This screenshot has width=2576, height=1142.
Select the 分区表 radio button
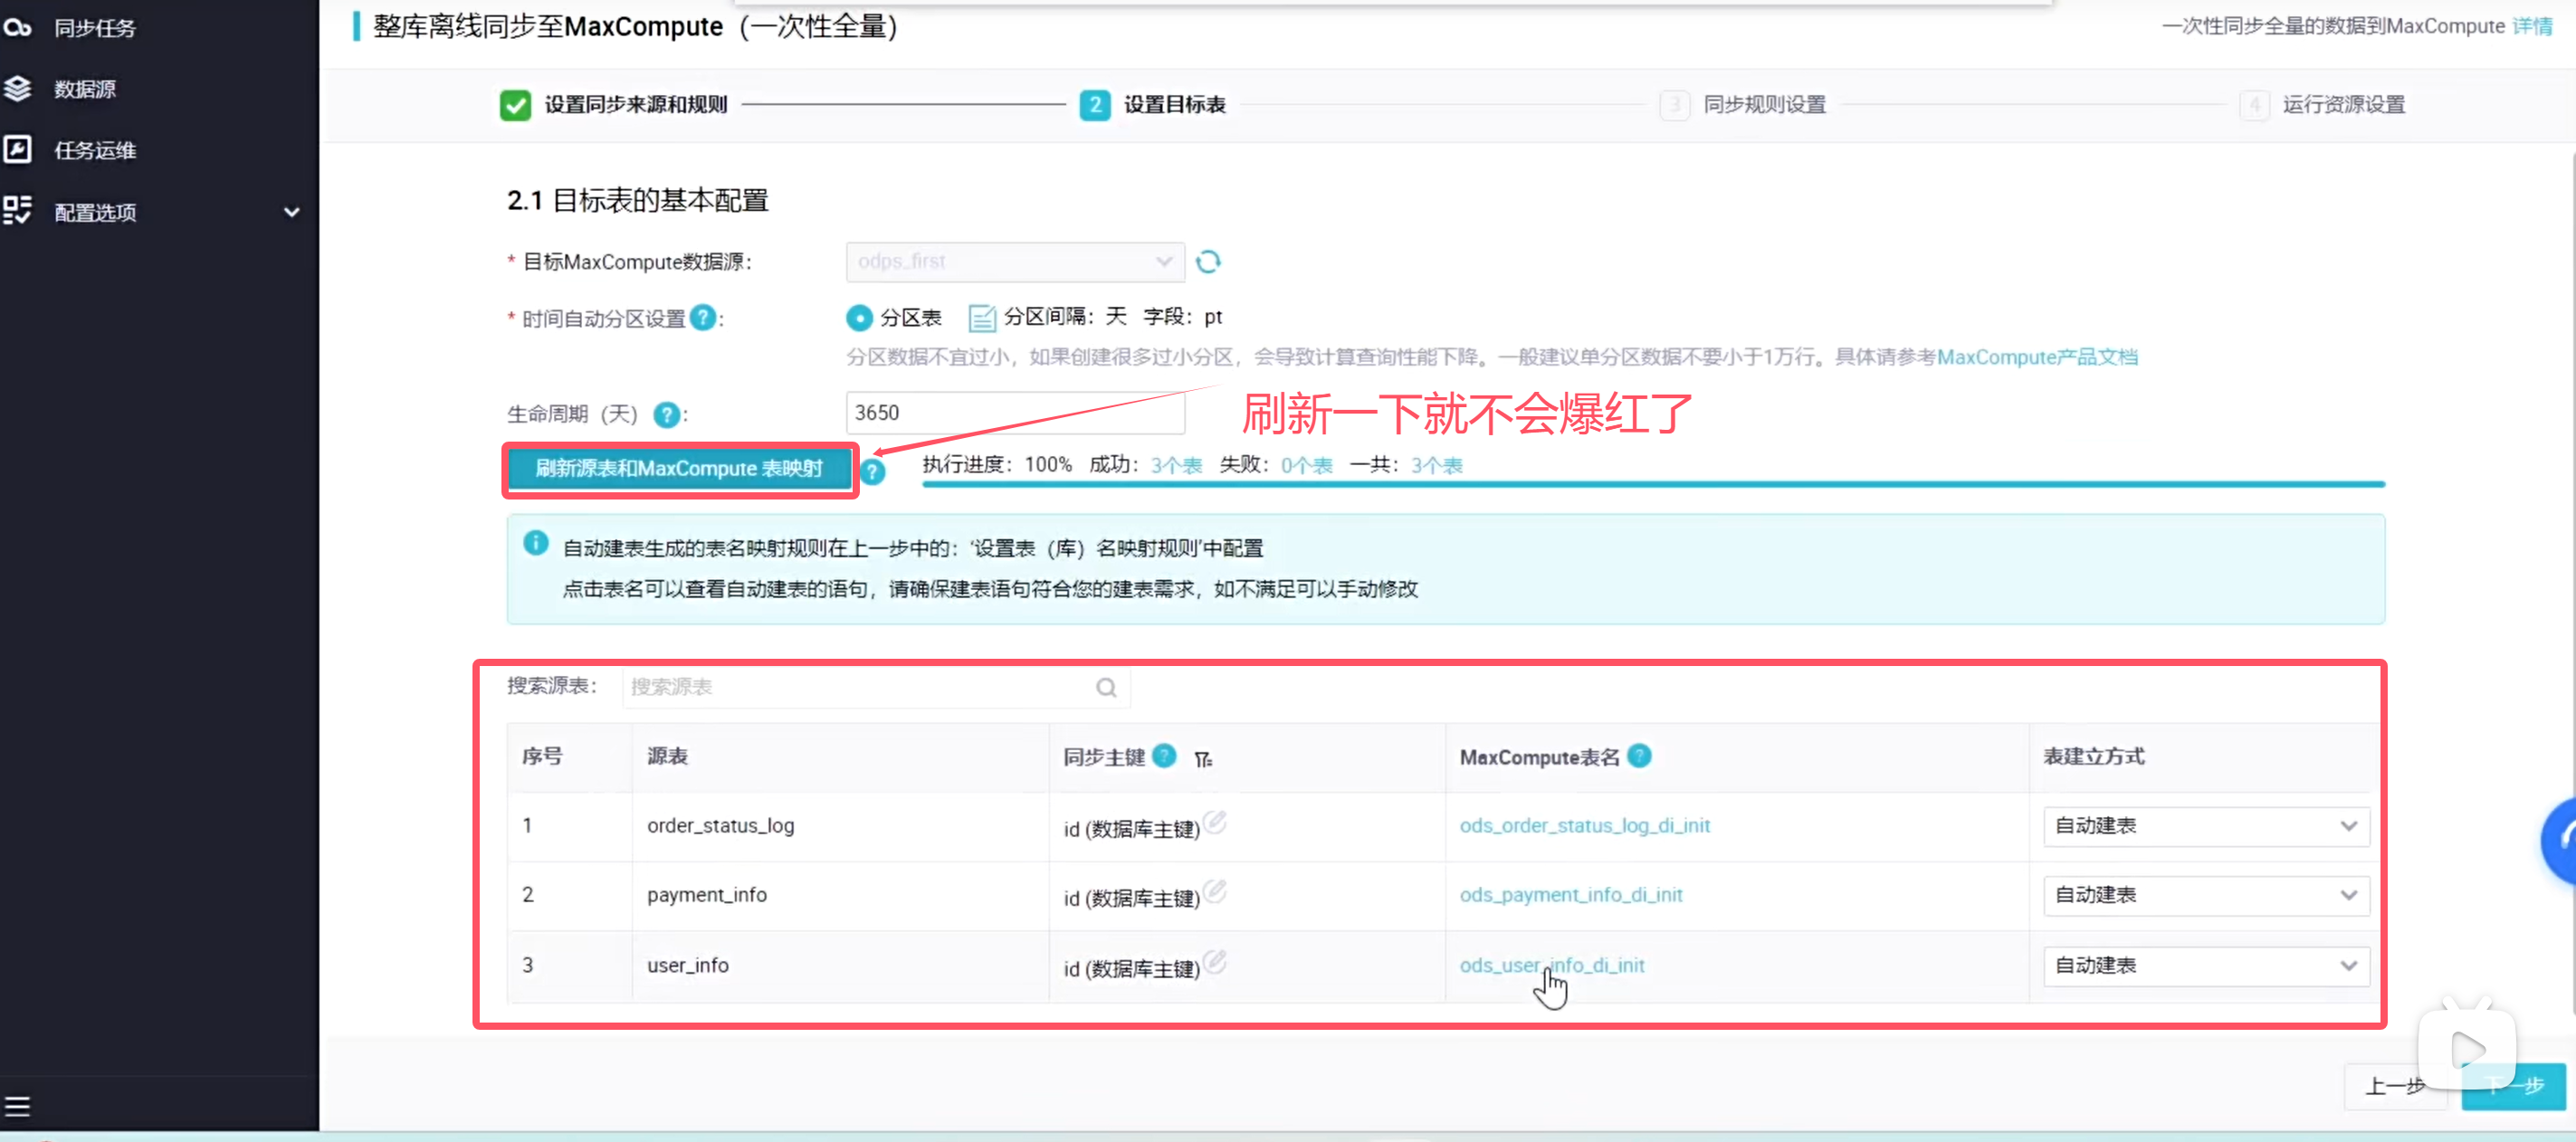tap(858, 318)
